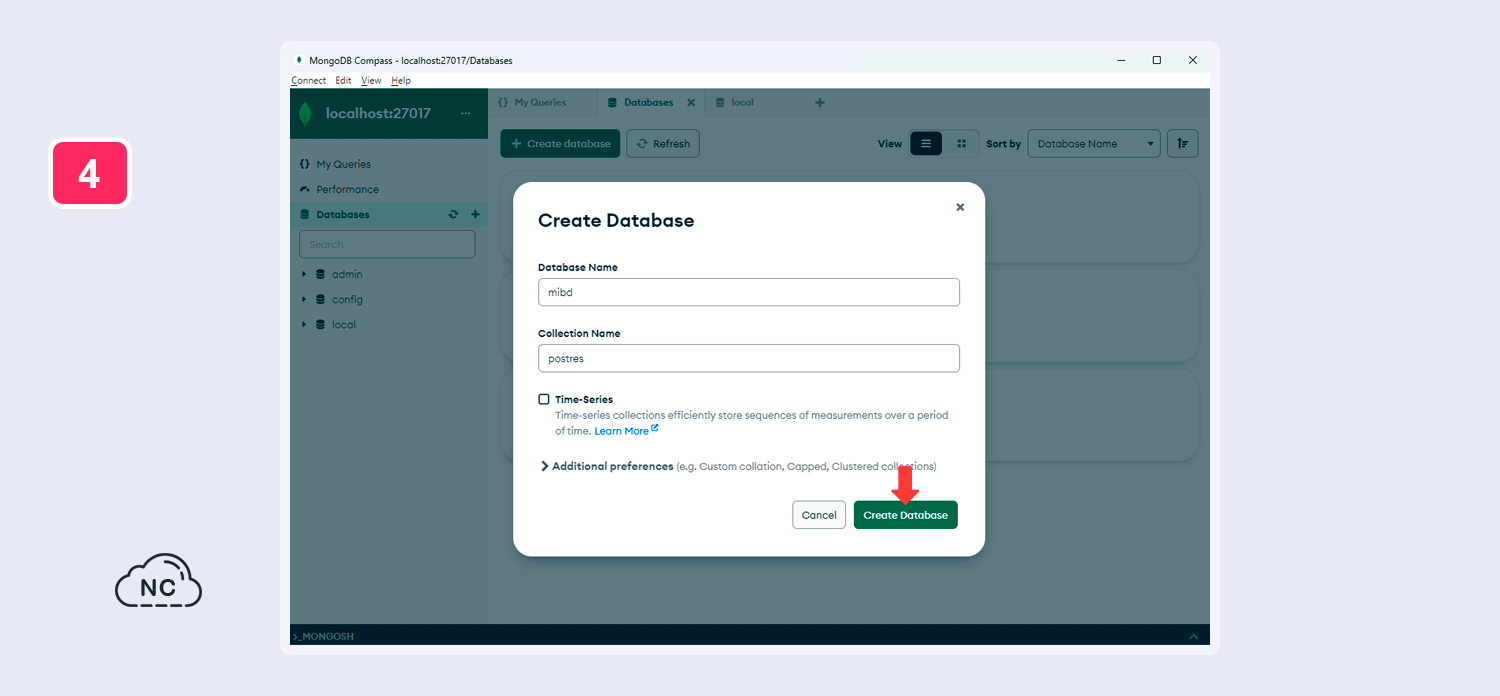Viewport: 1500px width, 696px height.
Task: Click the Database Name input field
Action: pyautogui.click(x=748, y=292)
